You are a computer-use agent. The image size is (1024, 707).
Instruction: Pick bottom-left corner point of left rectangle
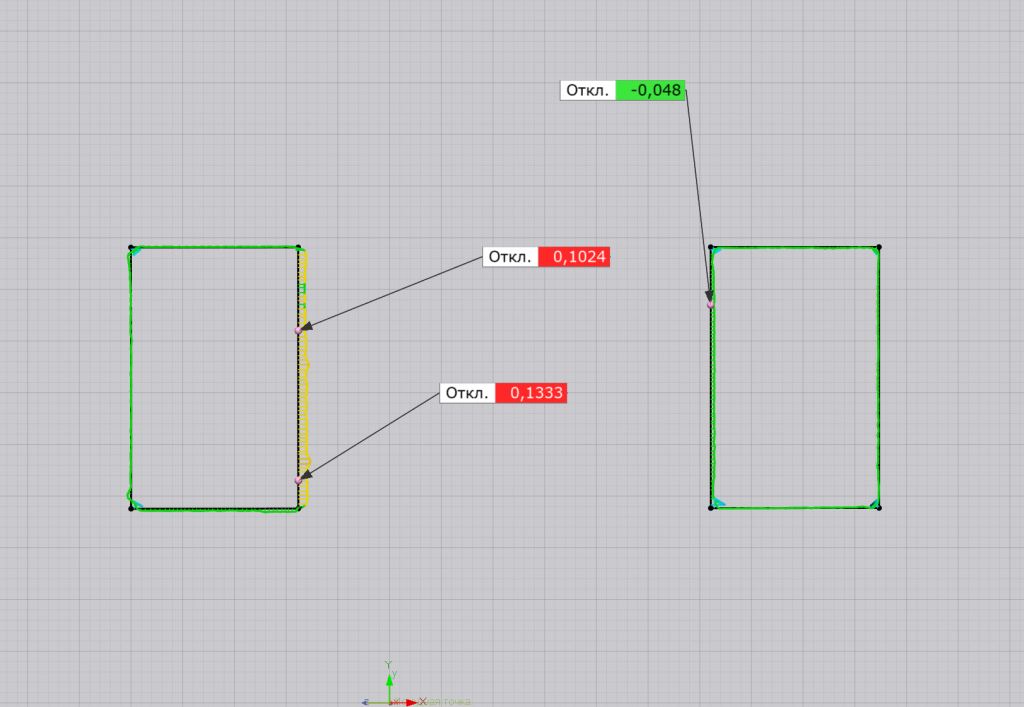(131, 508)
